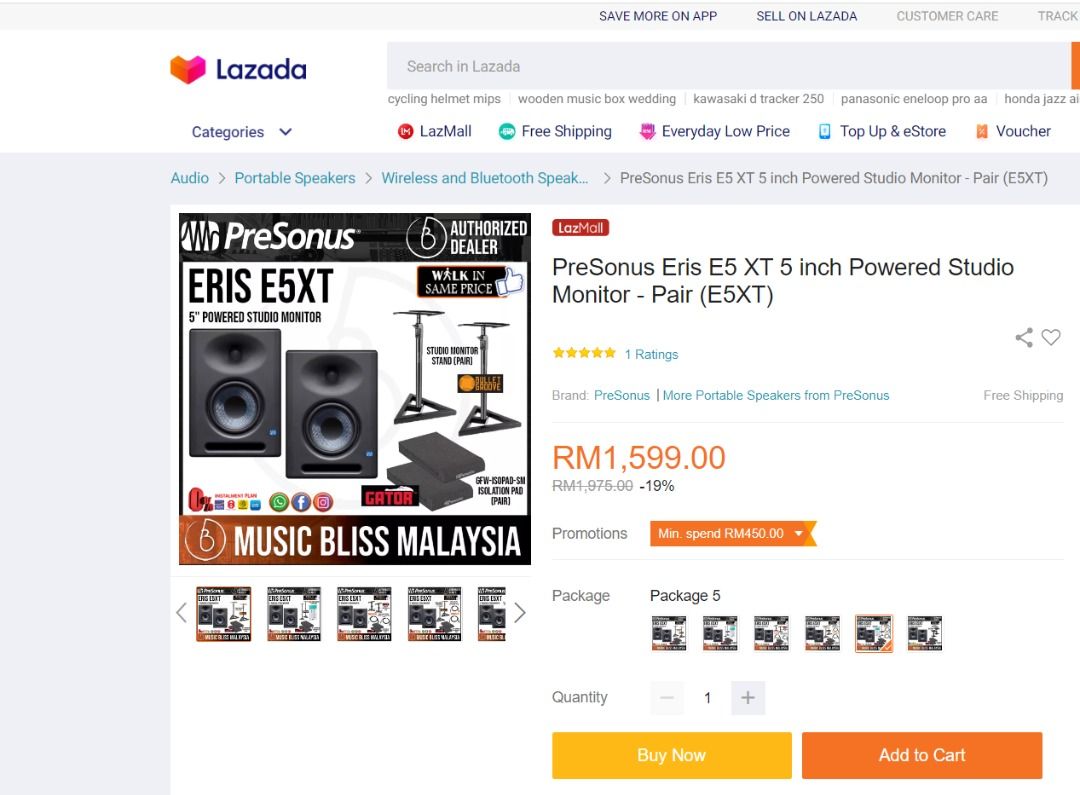
Task: Open the Voucher page
Action: pyautogui.click(x=1013, y=131)
